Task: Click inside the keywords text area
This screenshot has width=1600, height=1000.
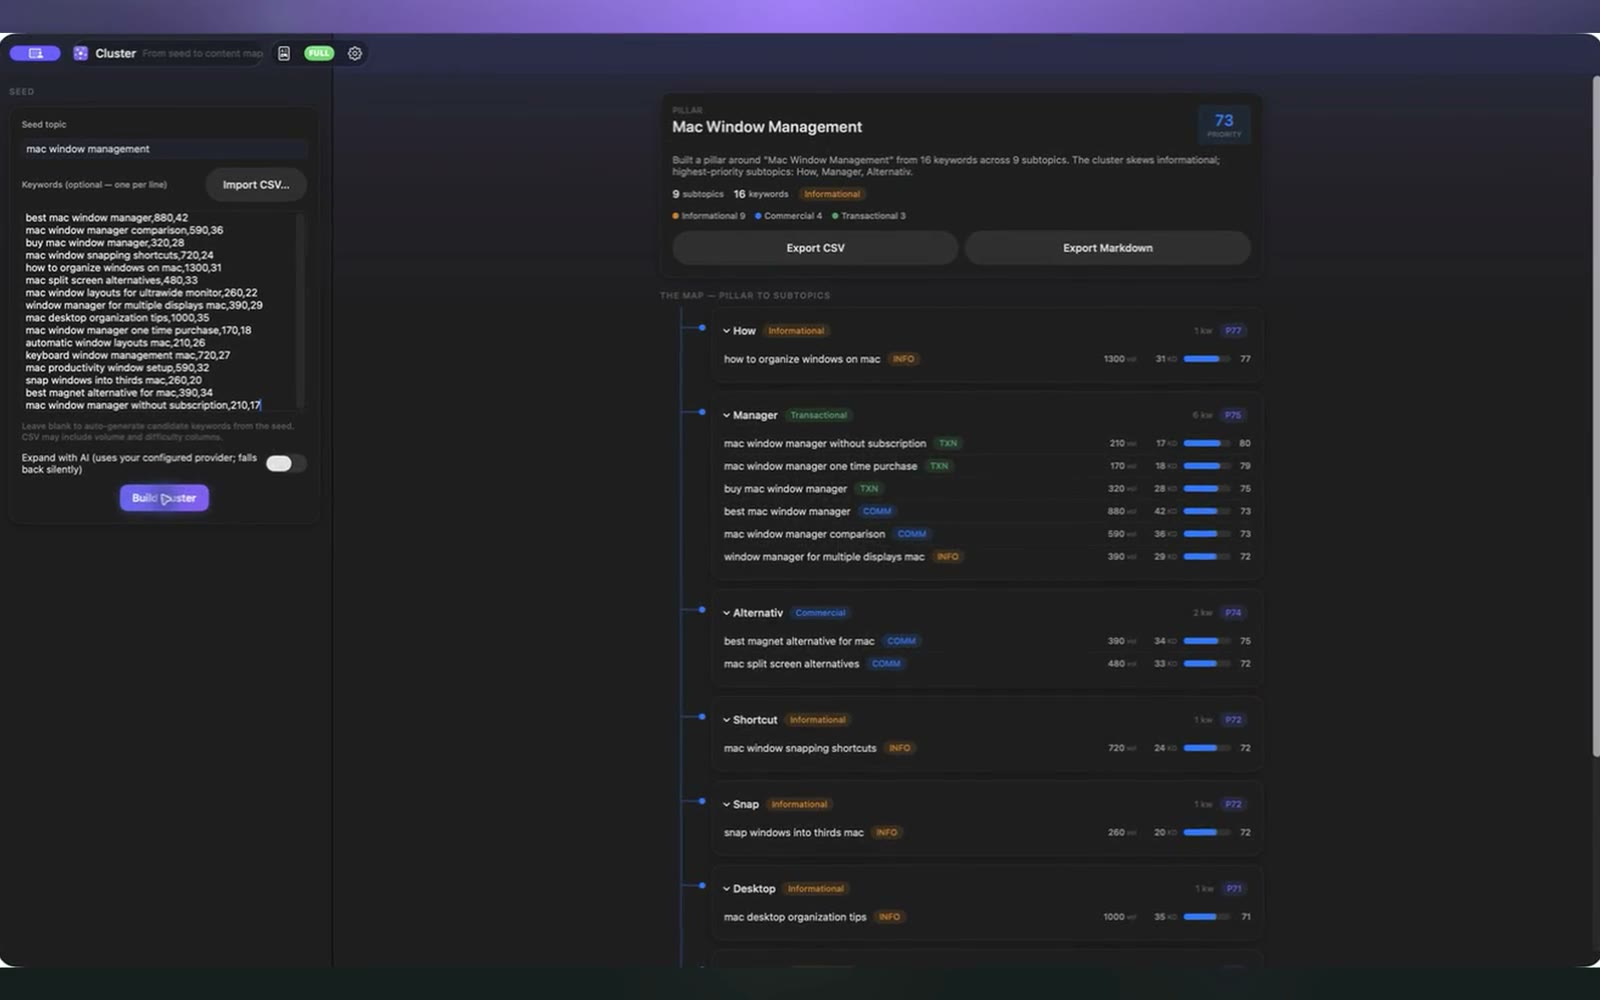Action: tap(158, 311)
